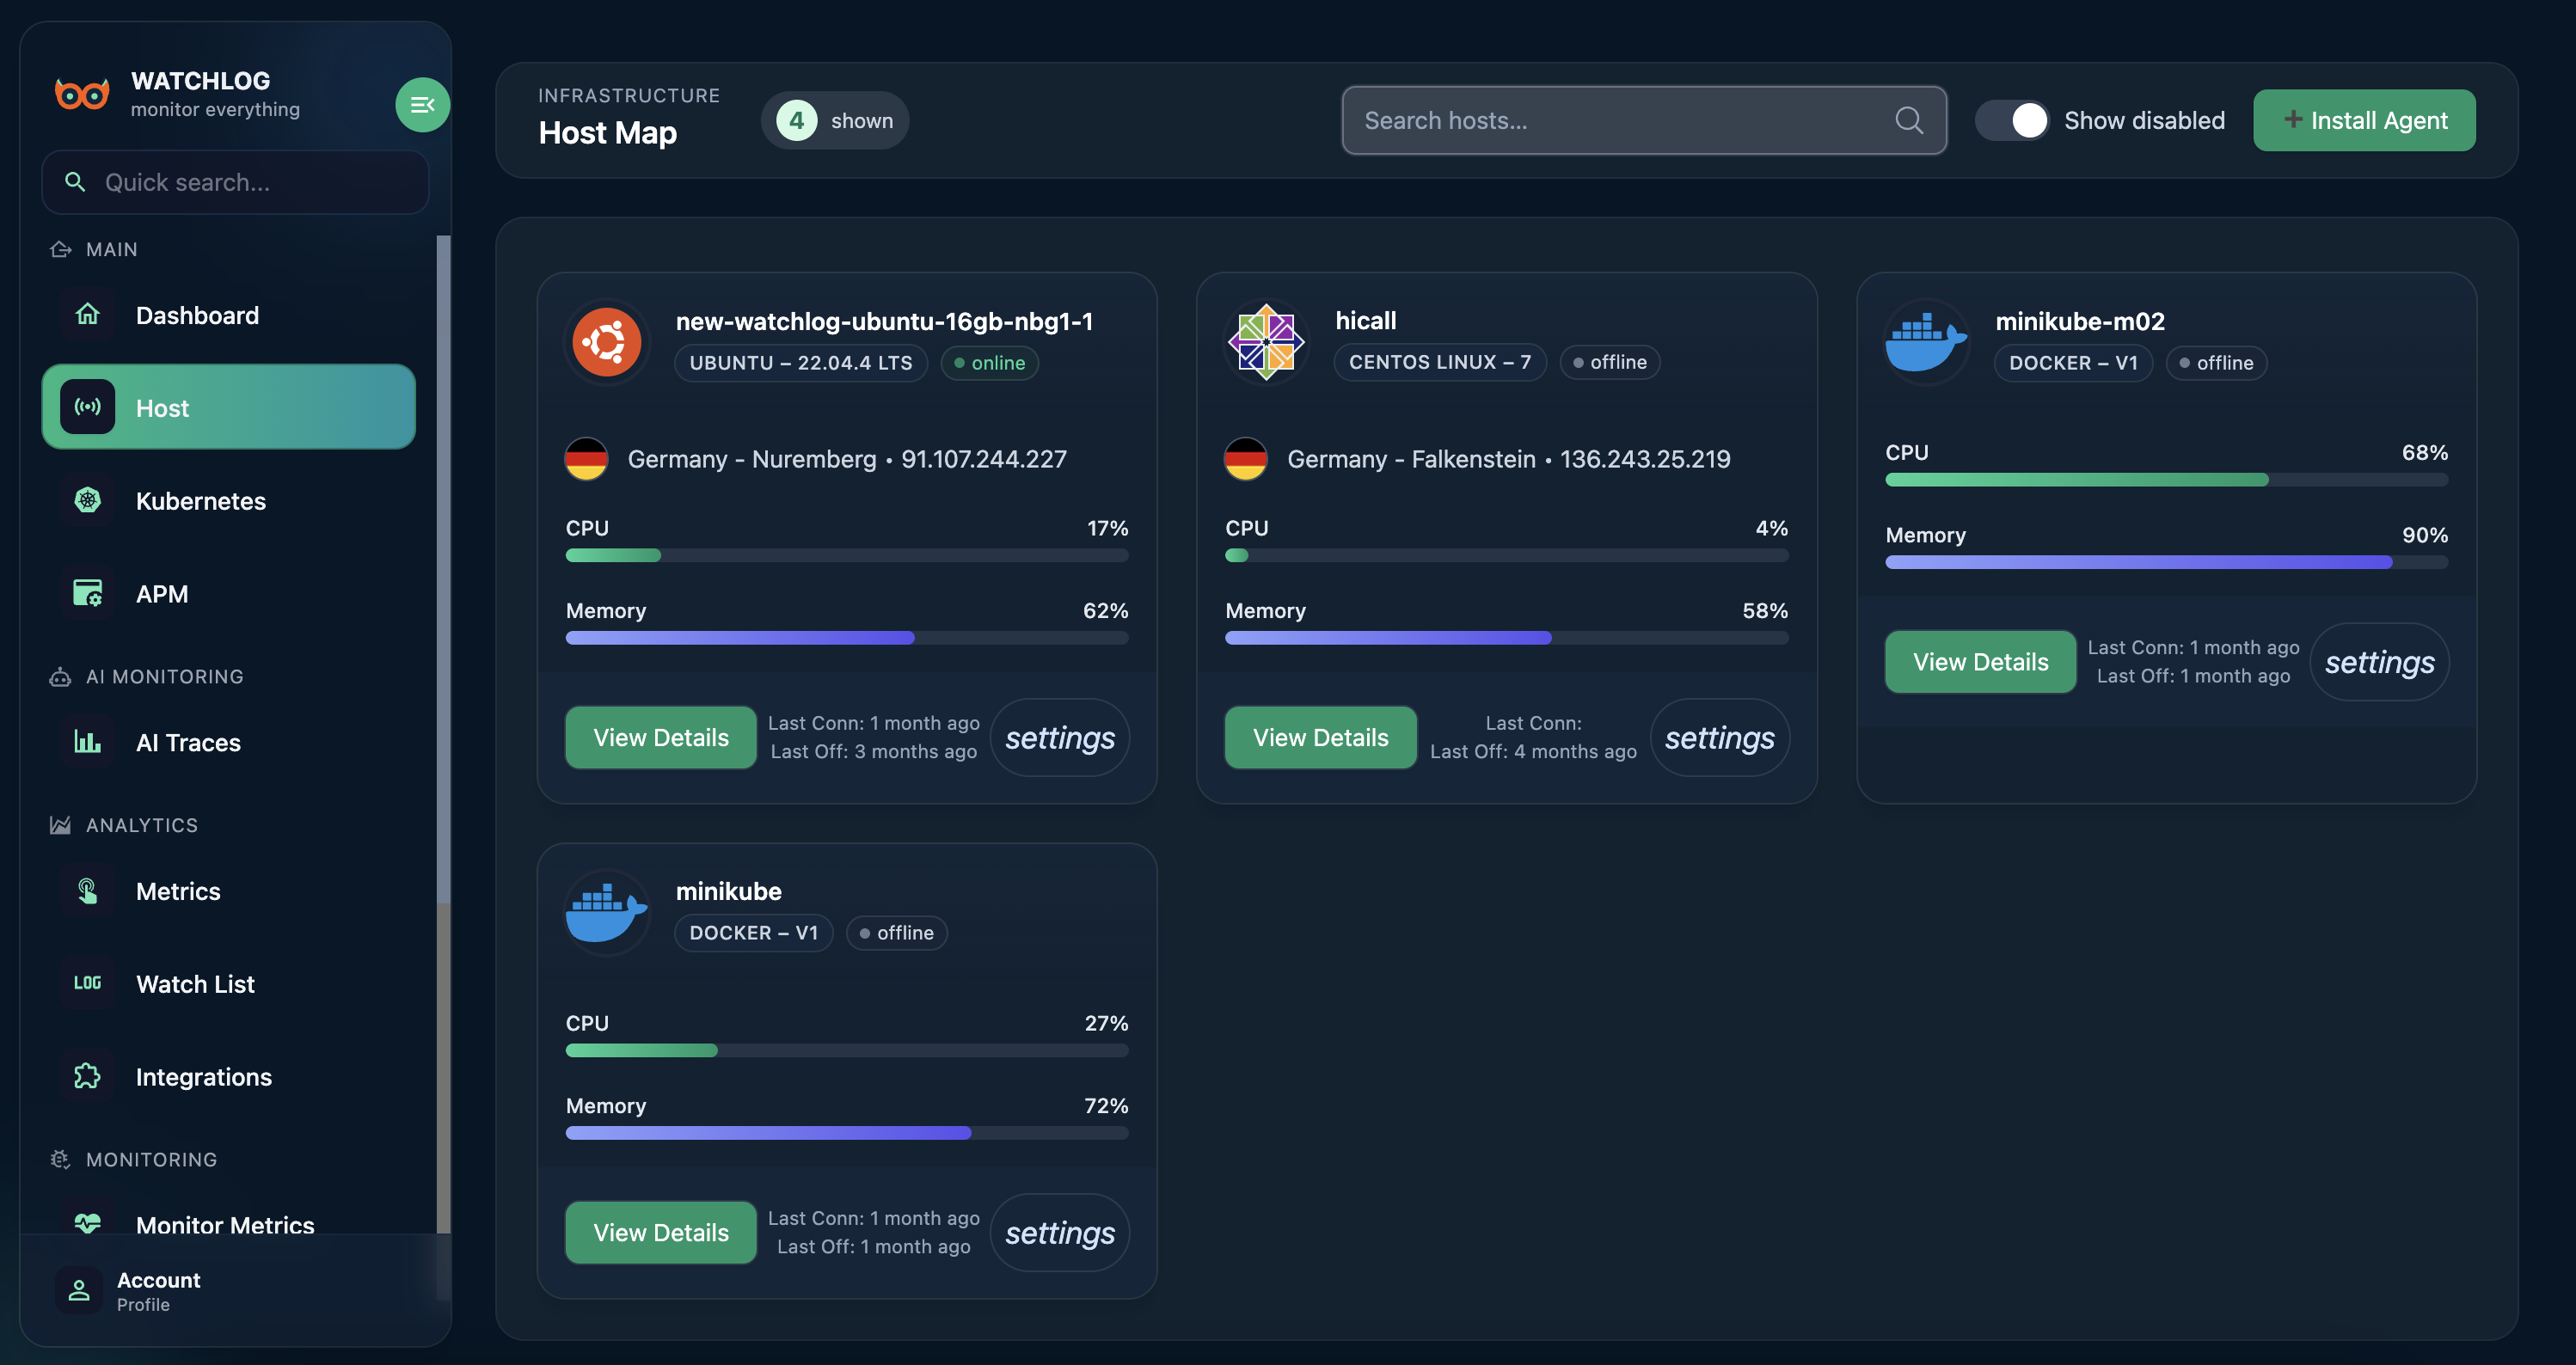Click the Dashboard home icon
This screenshot has width=2576, height=1365.
88,315
